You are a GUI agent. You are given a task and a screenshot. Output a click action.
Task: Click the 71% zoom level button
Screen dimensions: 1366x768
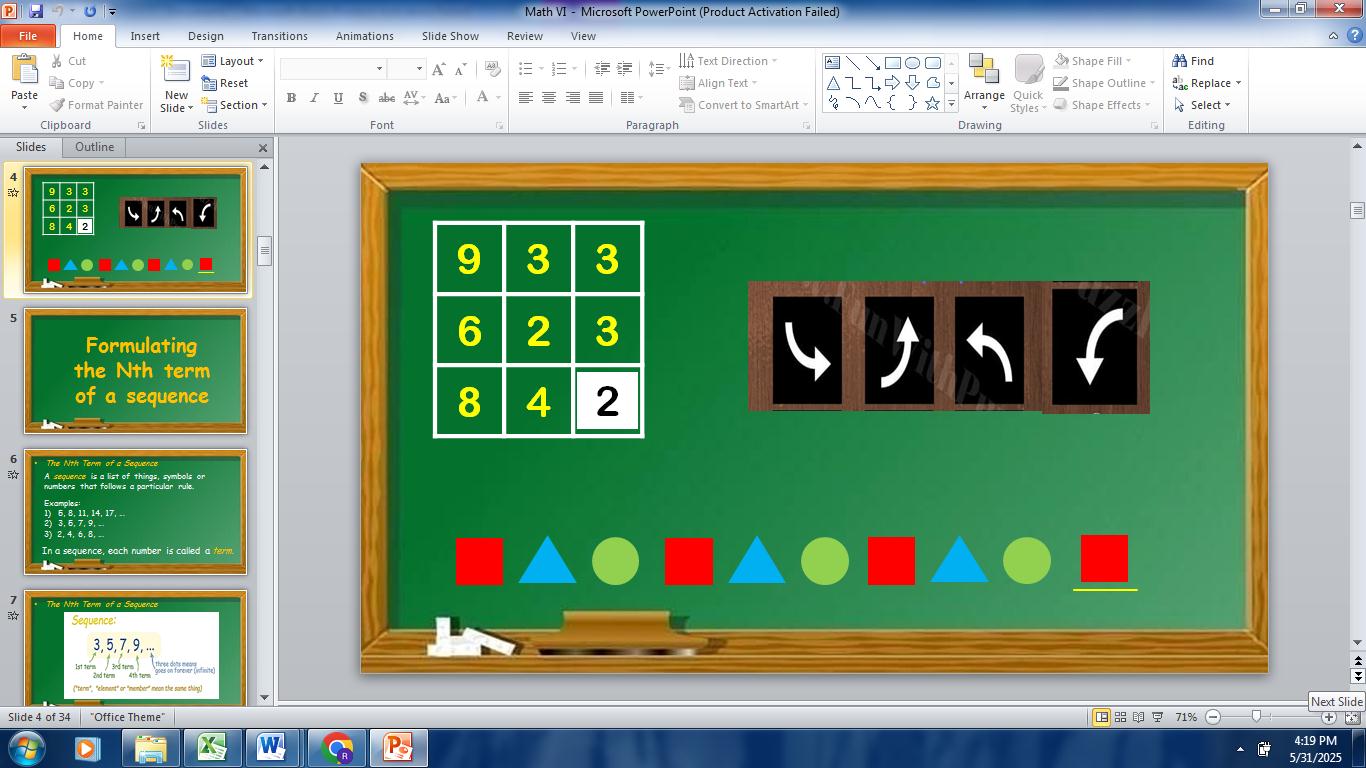[x=1186, y=717]
